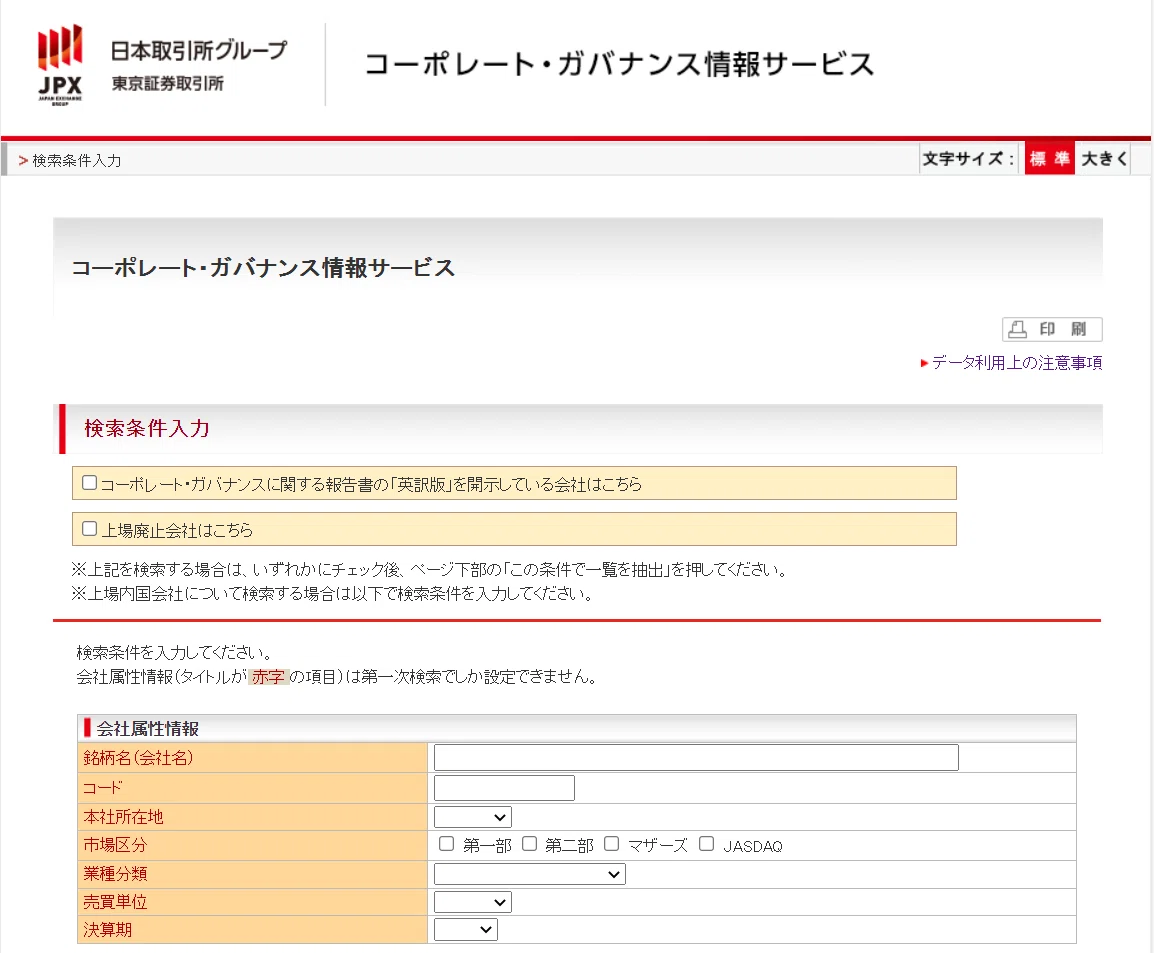This screenshot has width=1154, height=953.
Task: Click the 会社属性情報 section header
Action: [x=147, y=729]
